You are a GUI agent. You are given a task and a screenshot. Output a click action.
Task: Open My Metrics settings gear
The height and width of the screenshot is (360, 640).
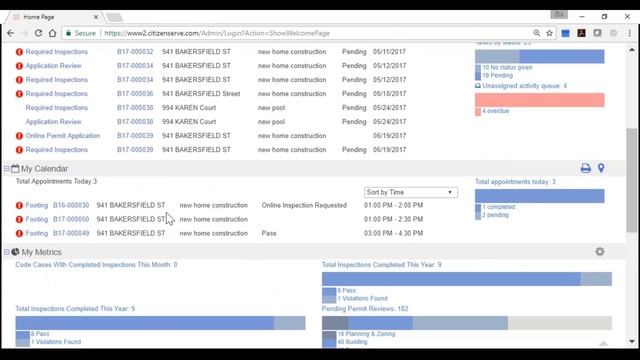click(600, 251)
